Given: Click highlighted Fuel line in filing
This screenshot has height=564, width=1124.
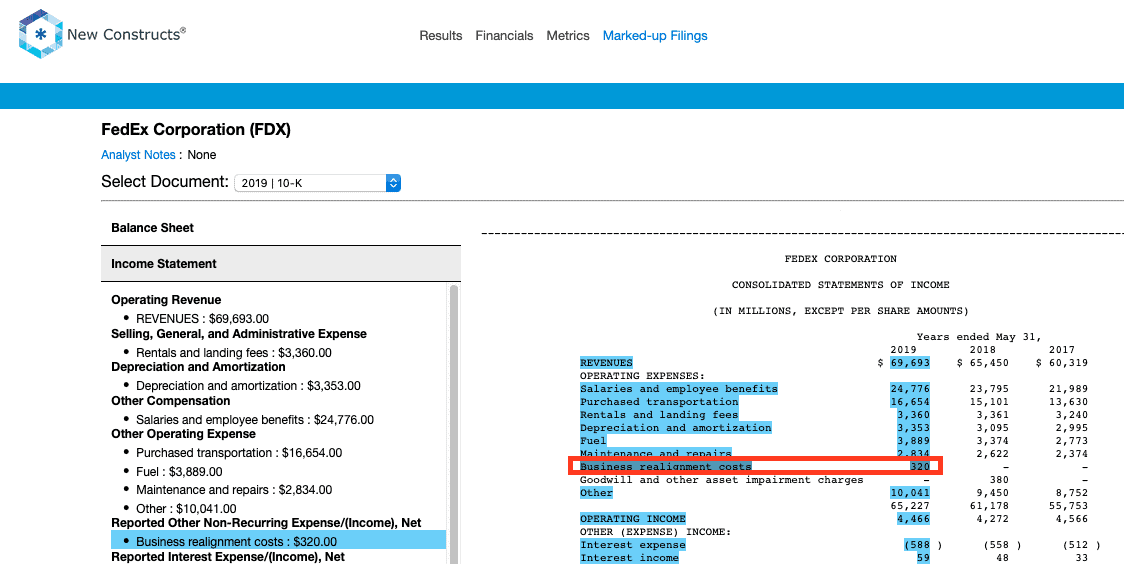Looking at the screenshot, I should coord(593,441).
